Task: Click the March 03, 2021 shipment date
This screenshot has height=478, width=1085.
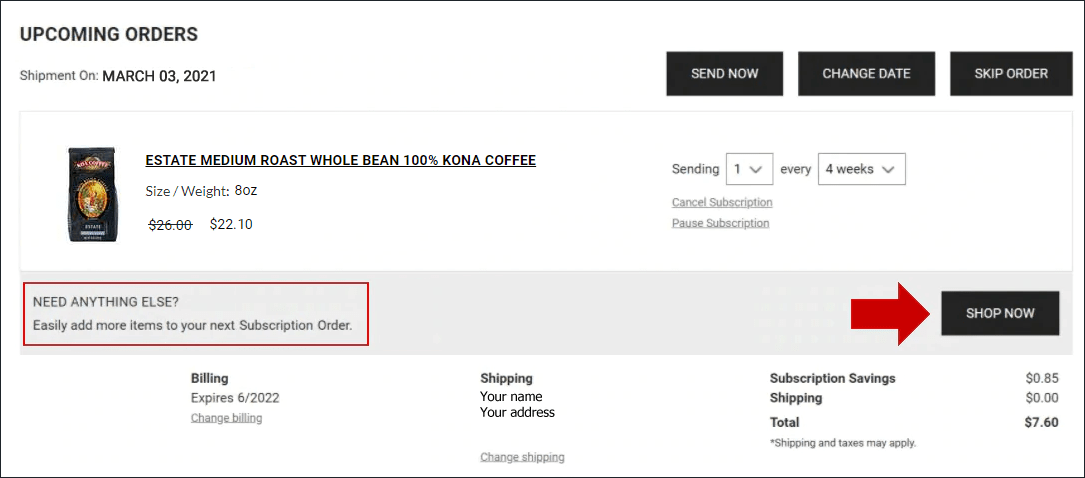Action: pos(159,76)
